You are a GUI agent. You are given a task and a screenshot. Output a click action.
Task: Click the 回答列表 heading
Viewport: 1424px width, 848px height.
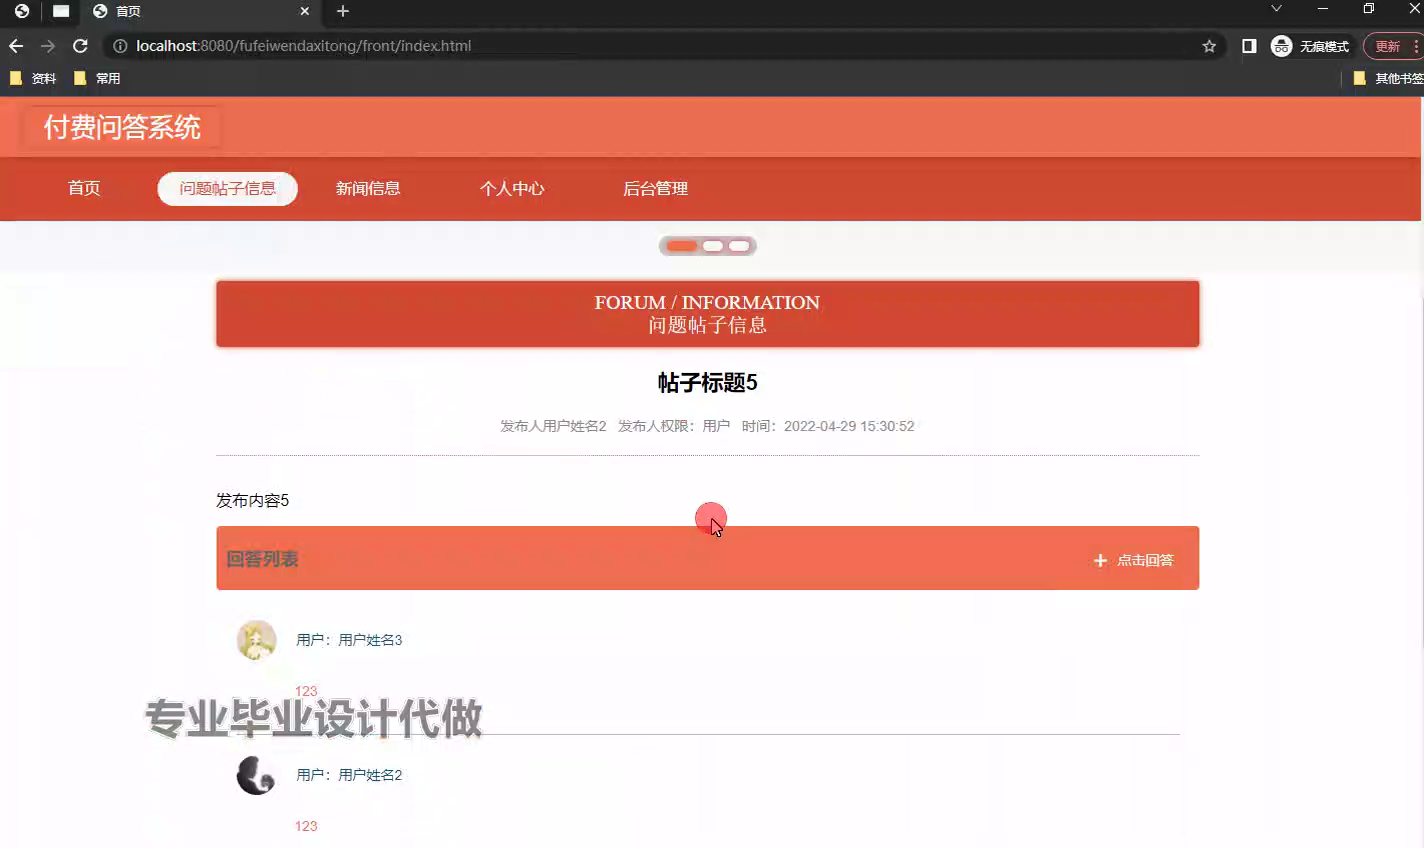tap(262, 559)
